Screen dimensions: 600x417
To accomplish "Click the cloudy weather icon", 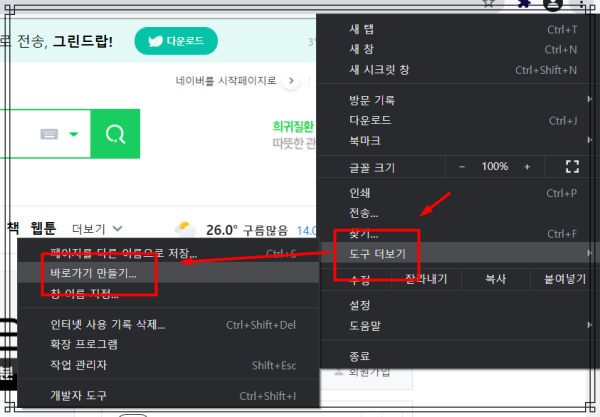I will (x=186, y=229).
